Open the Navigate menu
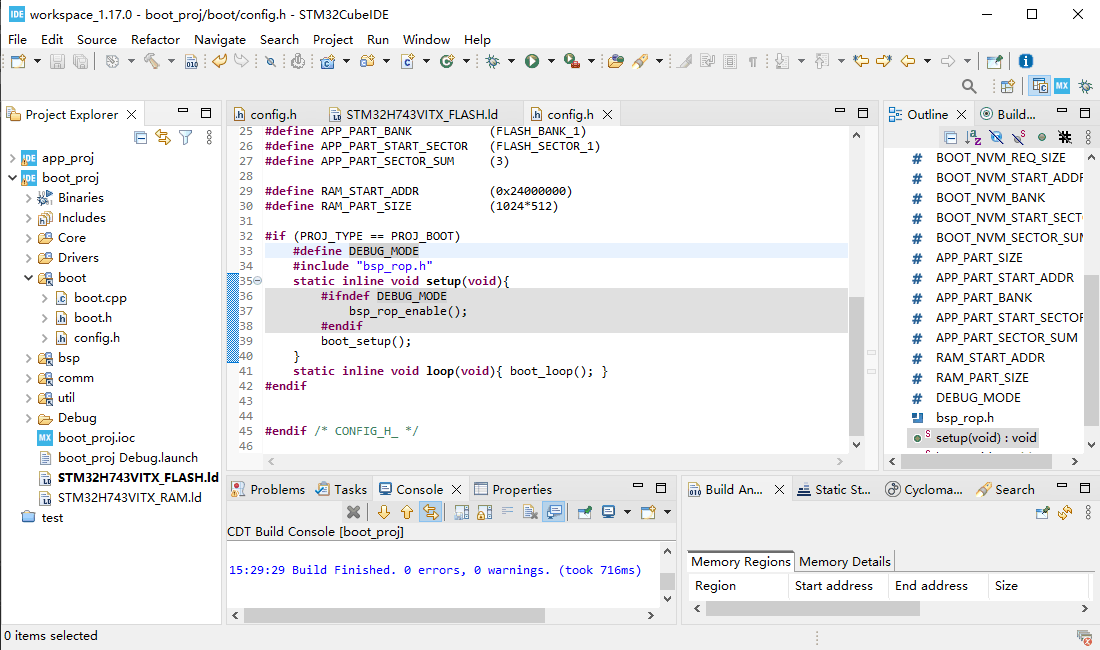This screenshot has height=650, width=1100. coord(220,39)
